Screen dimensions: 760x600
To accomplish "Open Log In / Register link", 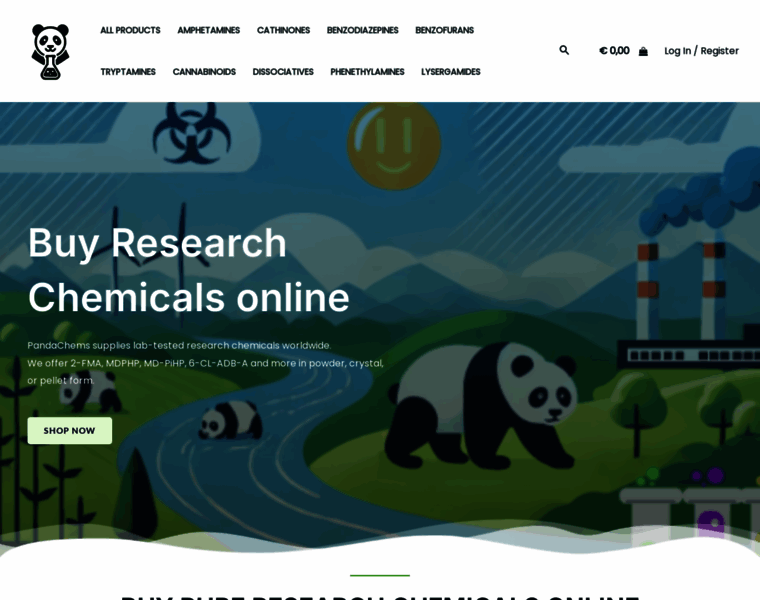I will 701,51.
